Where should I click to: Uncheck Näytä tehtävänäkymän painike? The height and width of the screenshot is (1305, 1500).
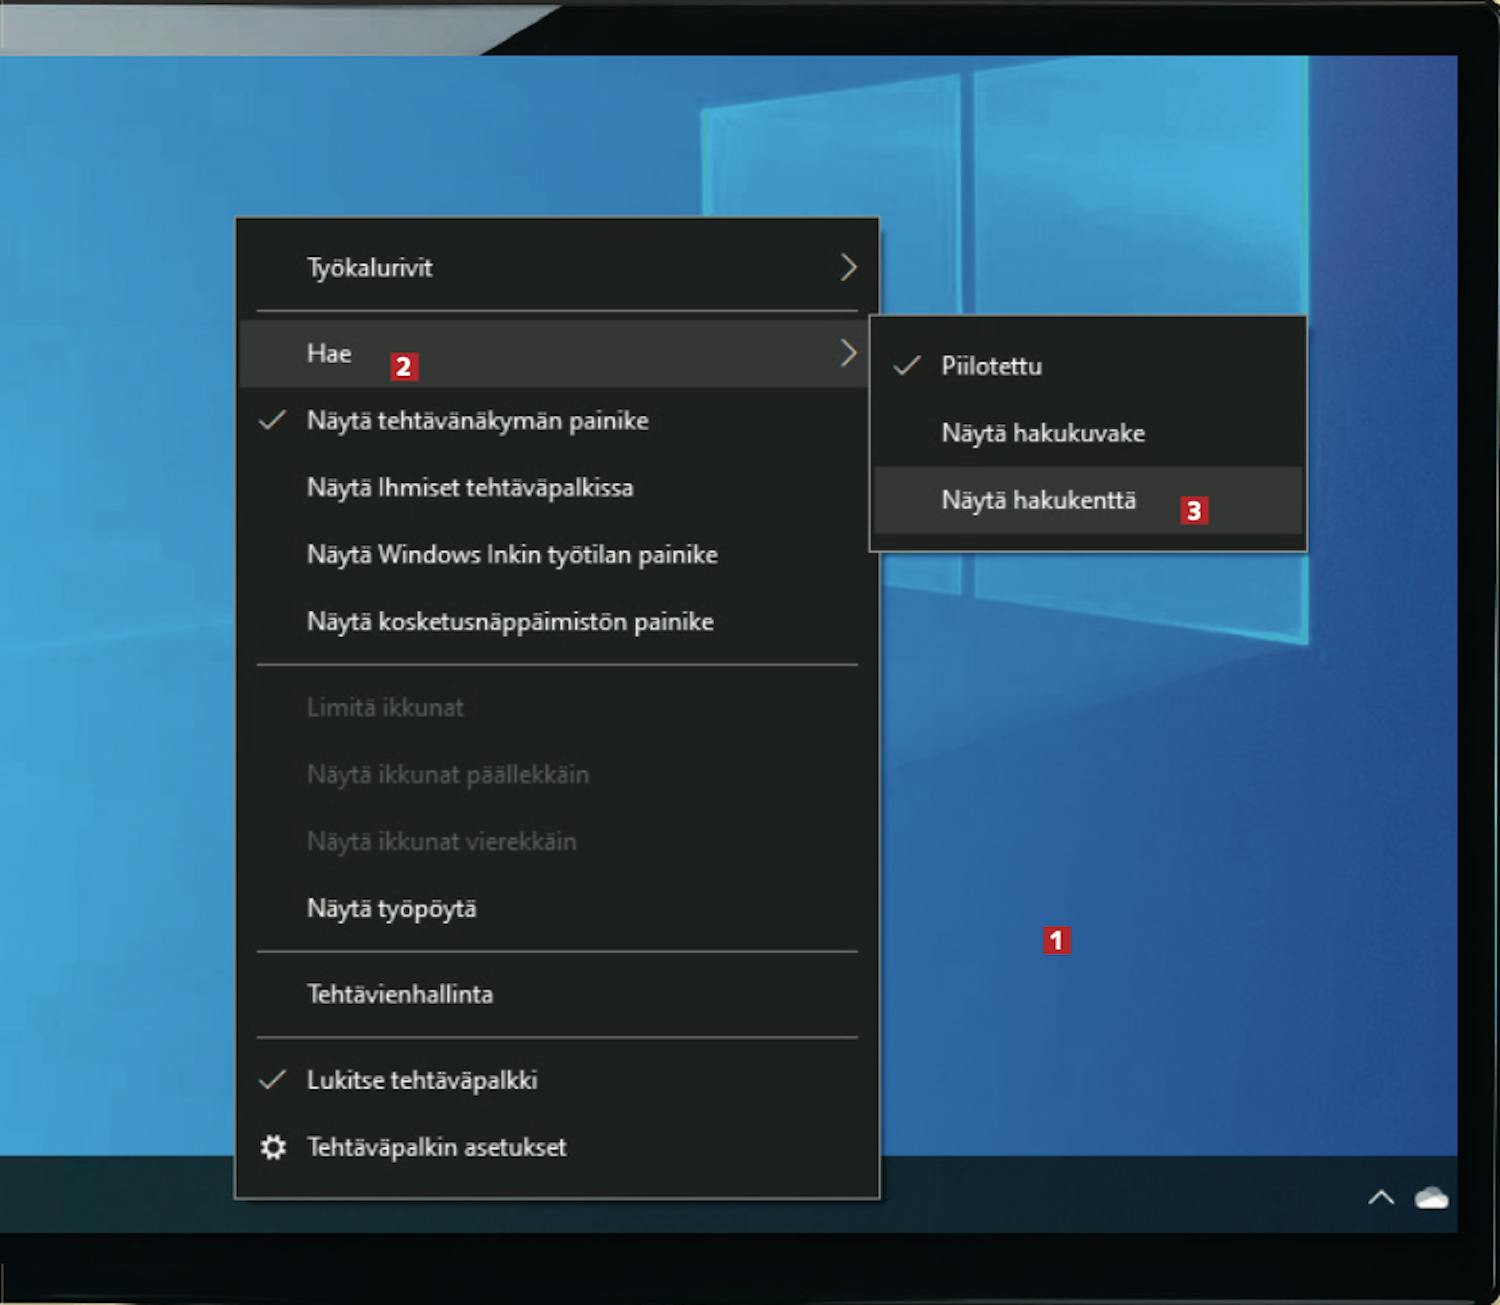pyautogui.click(x=477, y=421)
